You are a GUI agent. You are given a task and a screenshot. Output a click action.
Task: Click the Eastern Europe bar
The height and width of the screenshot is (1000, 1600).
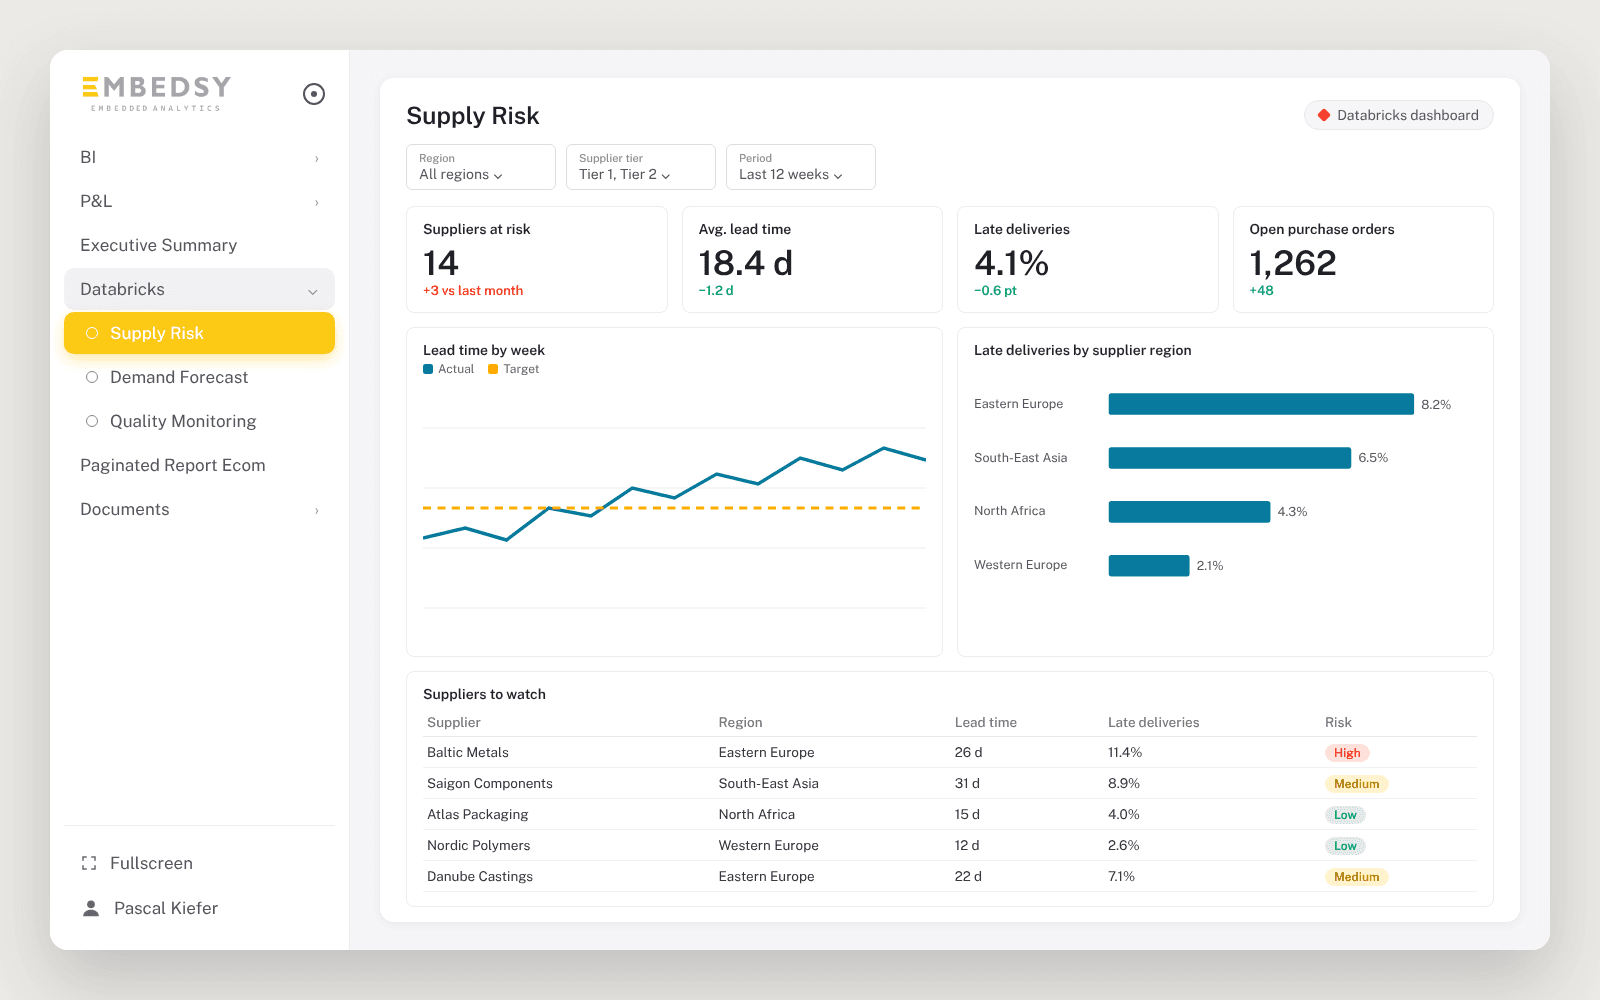(x=1261, y=404)
